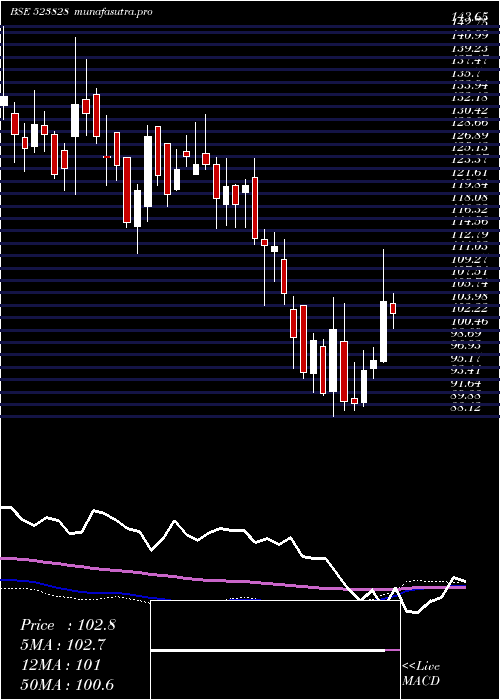Click the 'Price : 102.8' readout

pyautogui.click(x=68, y=625)
